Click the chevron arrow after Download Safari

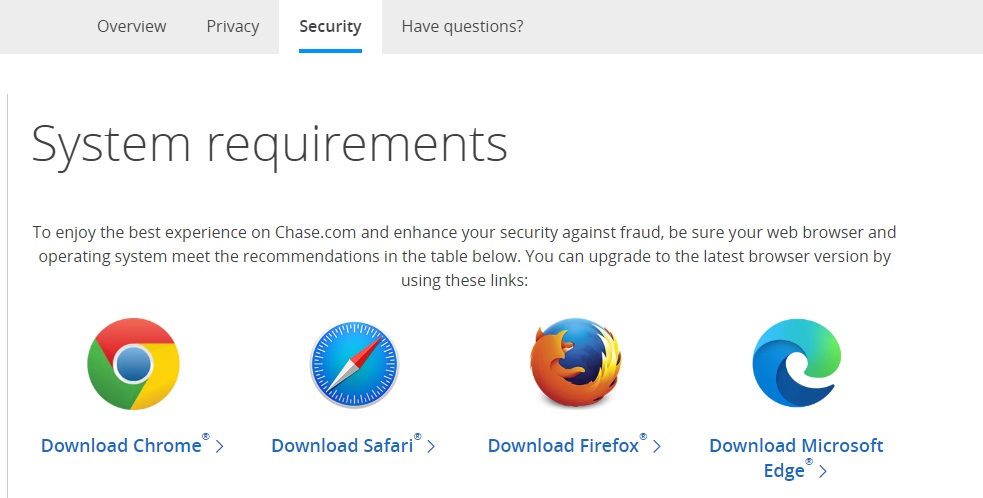point(431,446)
